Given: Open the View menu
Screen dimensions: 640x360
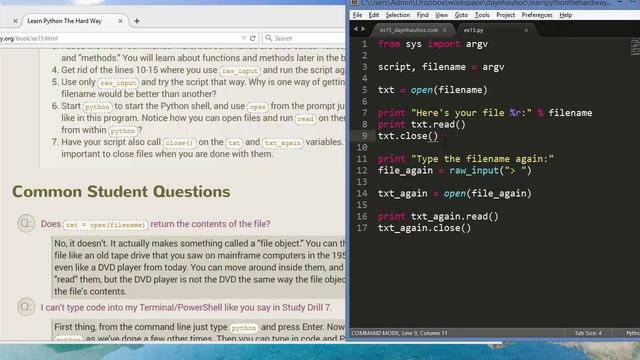Looking at the screenshot, I should coord(441,15).
